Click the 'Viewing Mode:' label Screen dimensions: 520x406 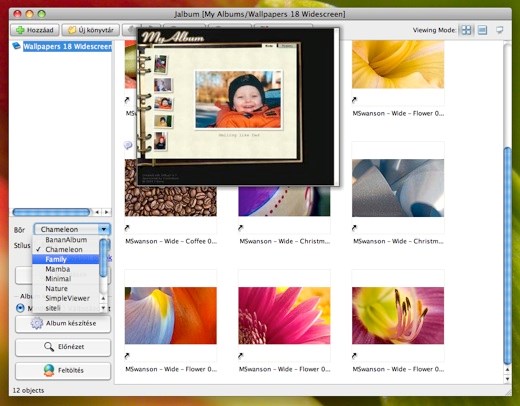(435, 30)
